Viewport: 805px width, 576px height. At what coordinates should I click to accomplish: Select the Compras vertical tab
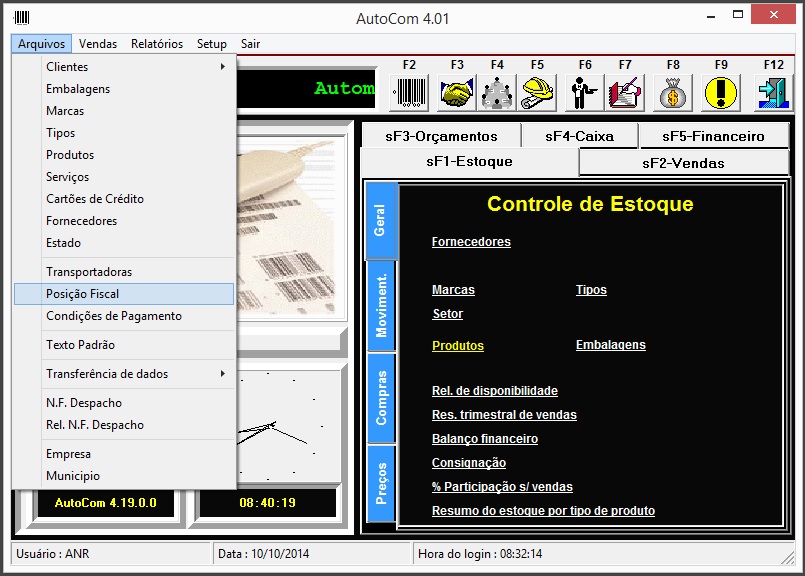click(381, 398)
